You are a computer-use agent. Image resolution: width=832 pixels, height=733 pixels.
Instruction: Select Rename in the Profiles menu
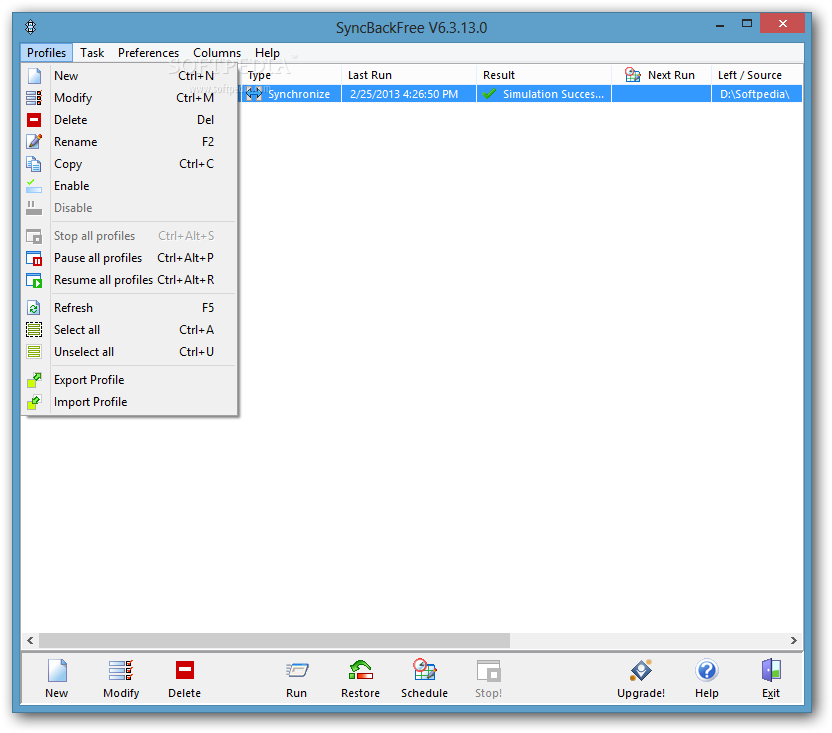pos(130,142)
